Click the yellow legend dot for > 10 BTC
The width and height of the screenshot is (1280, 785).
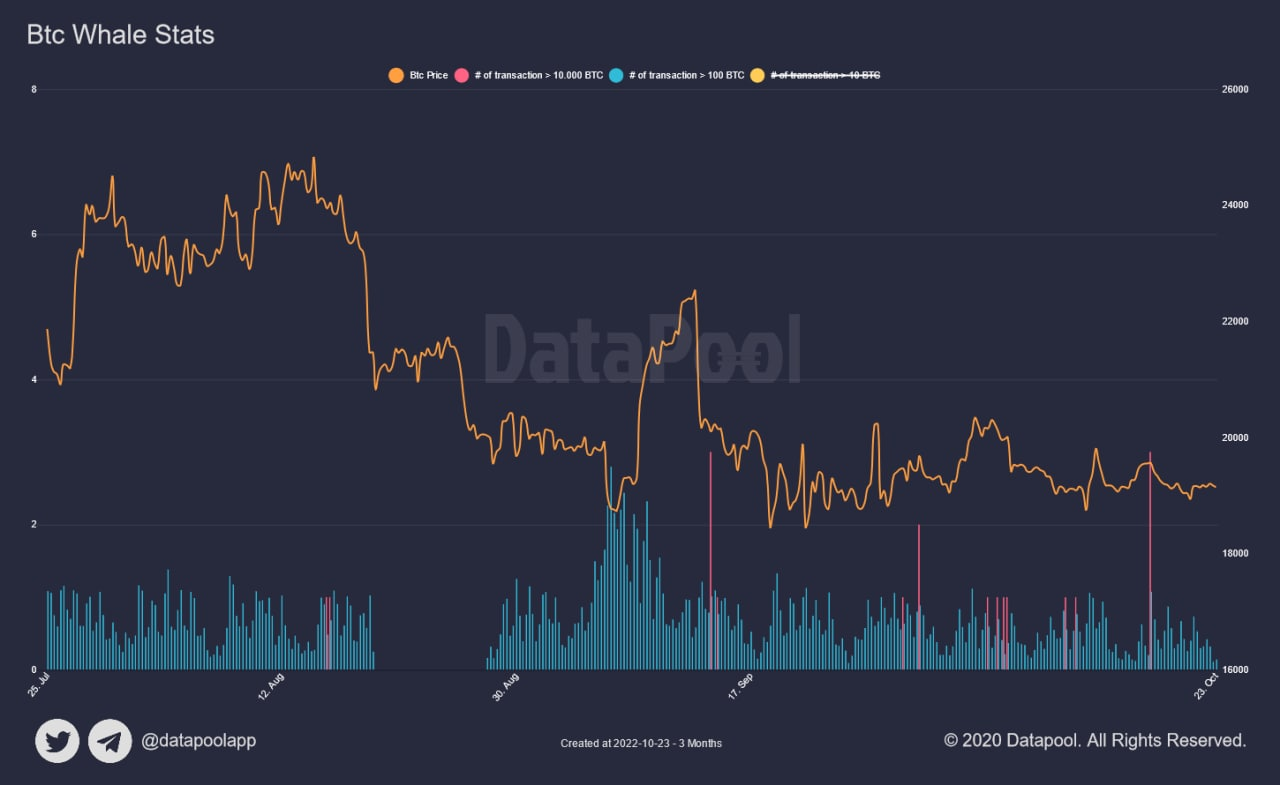point(758,75)
